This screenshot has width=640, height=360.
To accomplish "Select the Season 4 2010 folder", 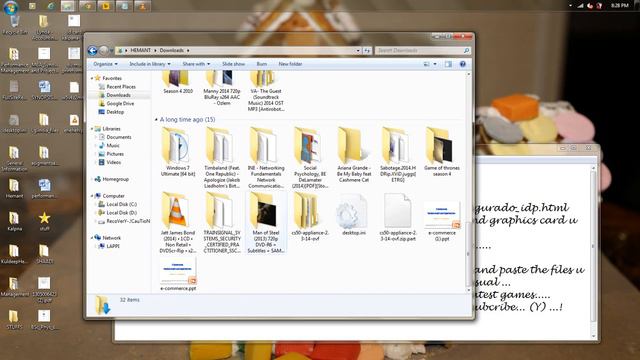I will pos(178,83).
